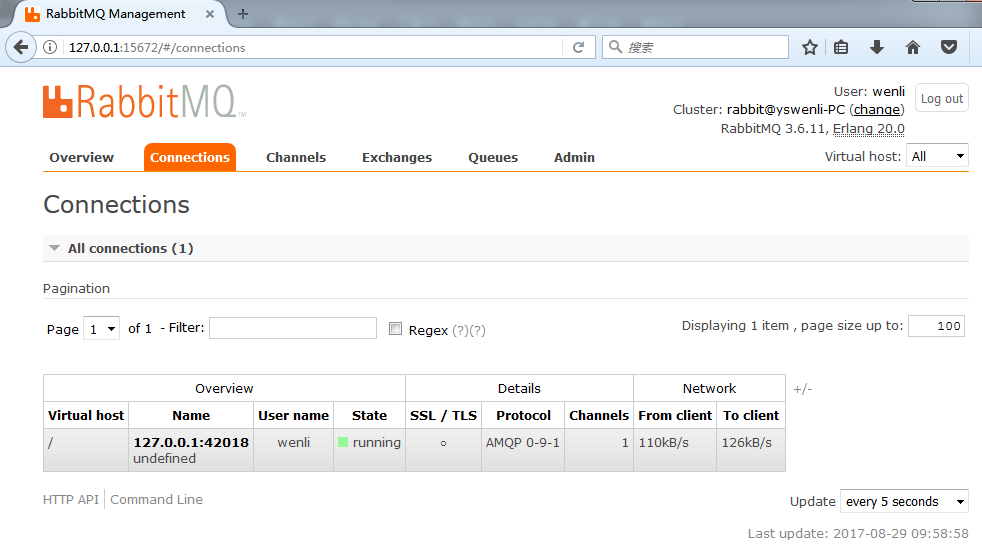Open the Update interval dropdown

pos(904,502)
